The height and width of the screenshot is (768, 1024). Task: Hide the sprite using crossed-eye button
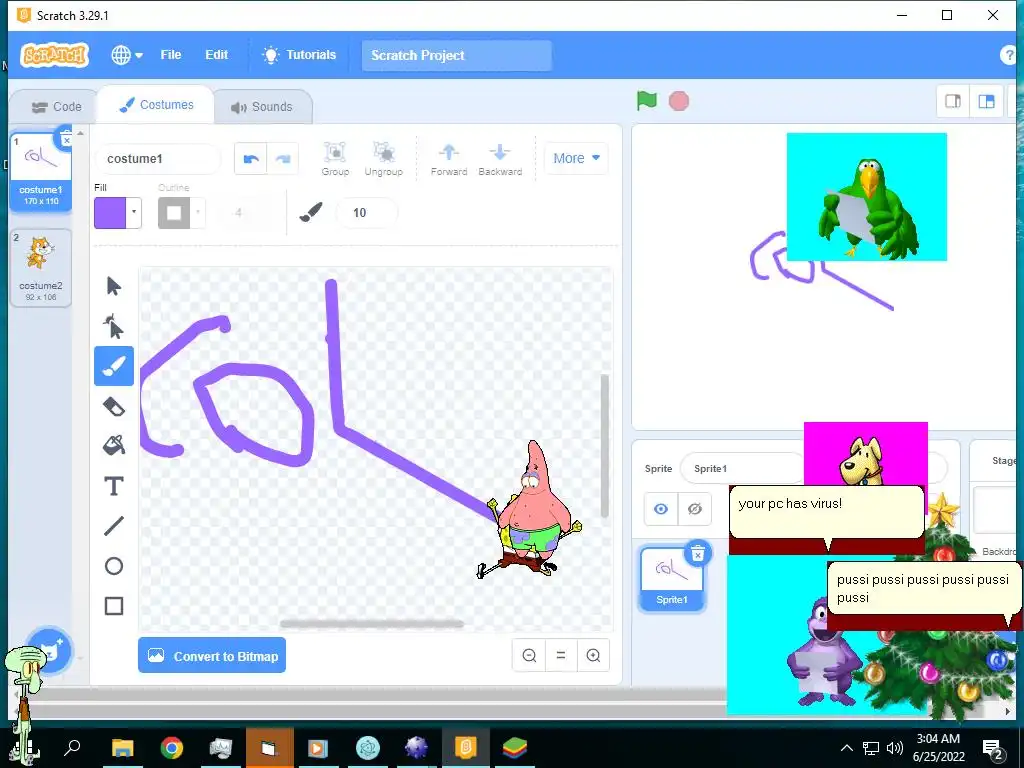click(694, 508)
